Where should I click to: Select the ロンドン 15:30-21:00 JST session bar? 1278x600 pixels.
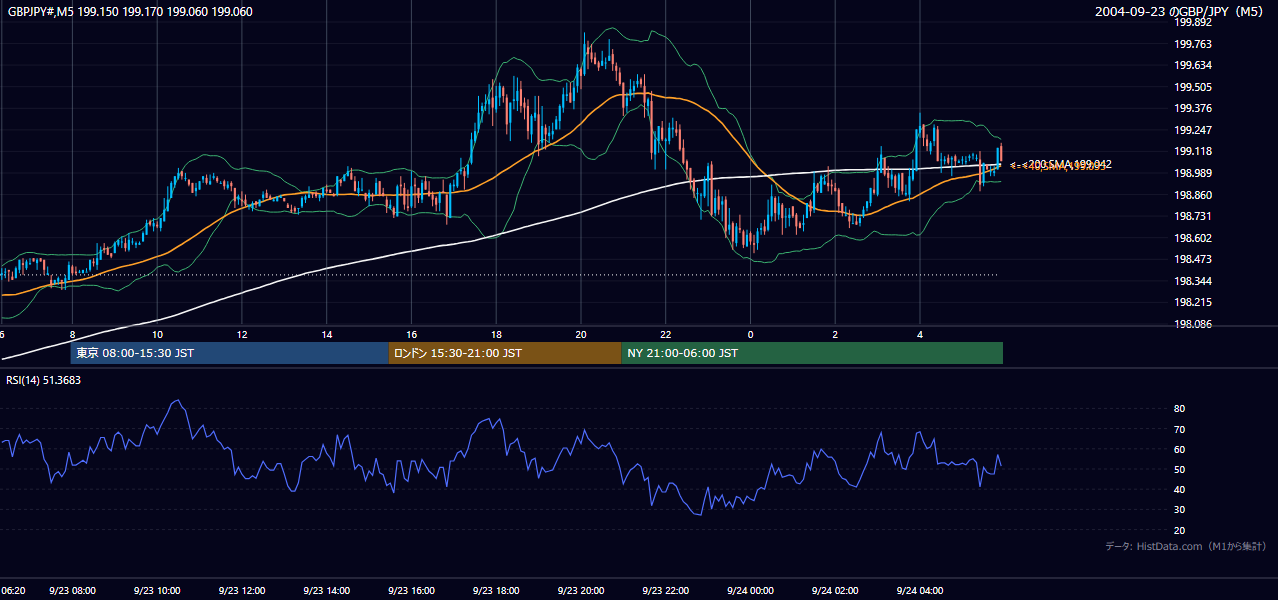505,353
